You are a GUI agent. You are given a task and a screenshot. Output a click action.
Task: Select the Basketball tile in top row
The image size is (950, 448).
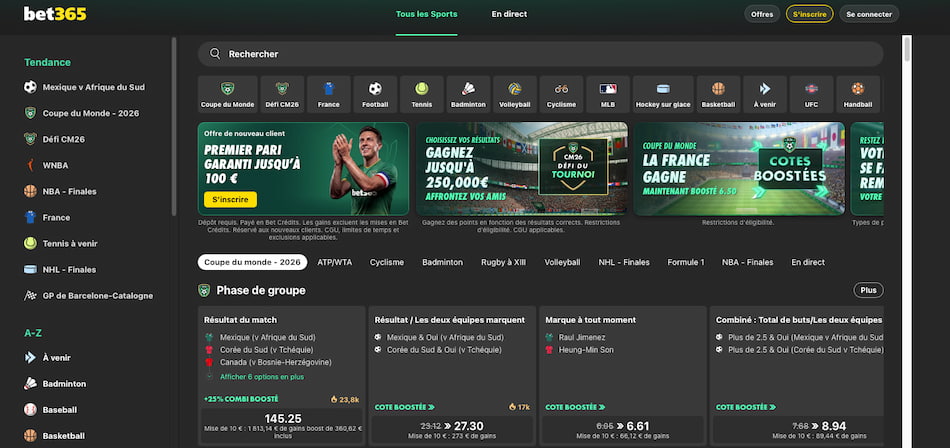click(718, 95)
